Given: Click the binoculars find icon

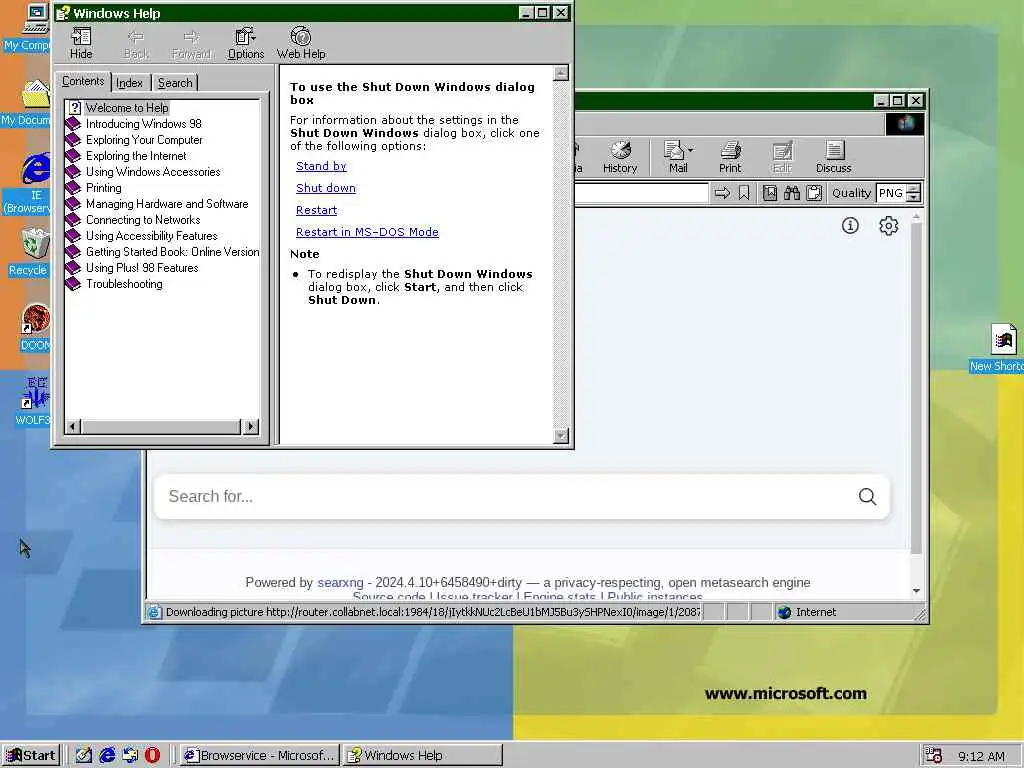Looking at the screenshot, I should pyautogui.click(x=792, y=193).
